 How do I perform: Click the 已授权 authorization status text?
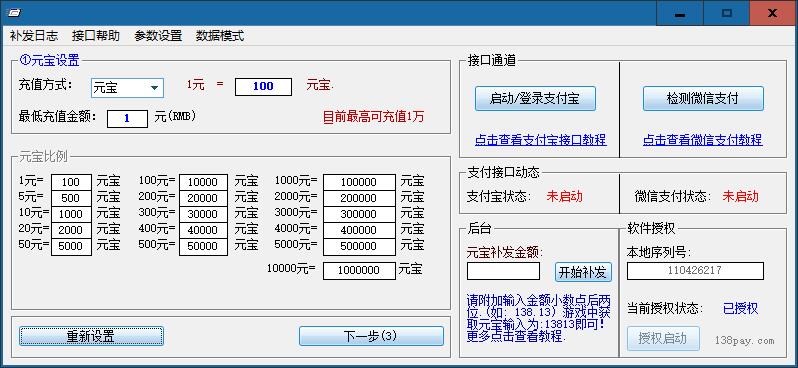pyautogui.click(x=740, y=308)
